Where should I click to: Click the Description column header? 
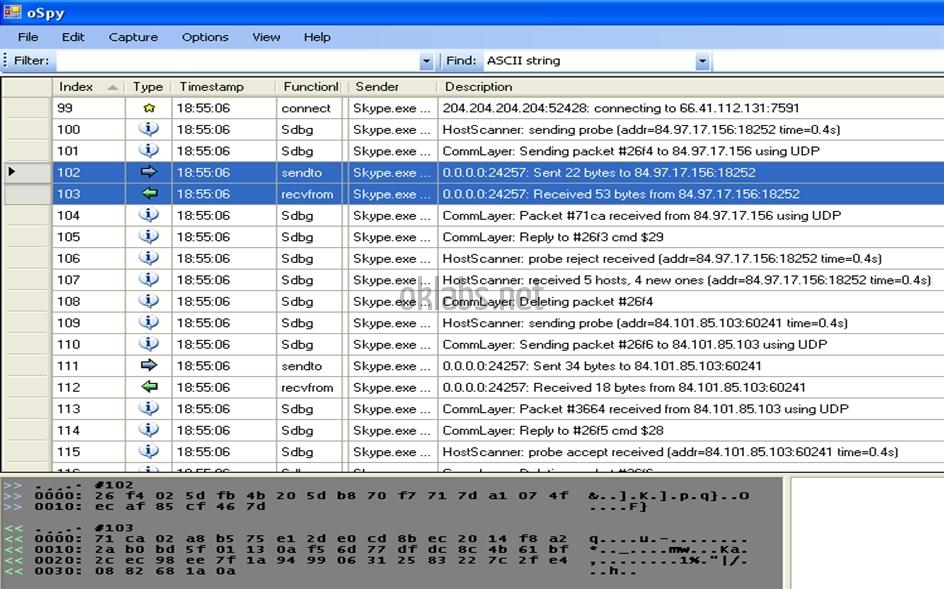point(478,87)
